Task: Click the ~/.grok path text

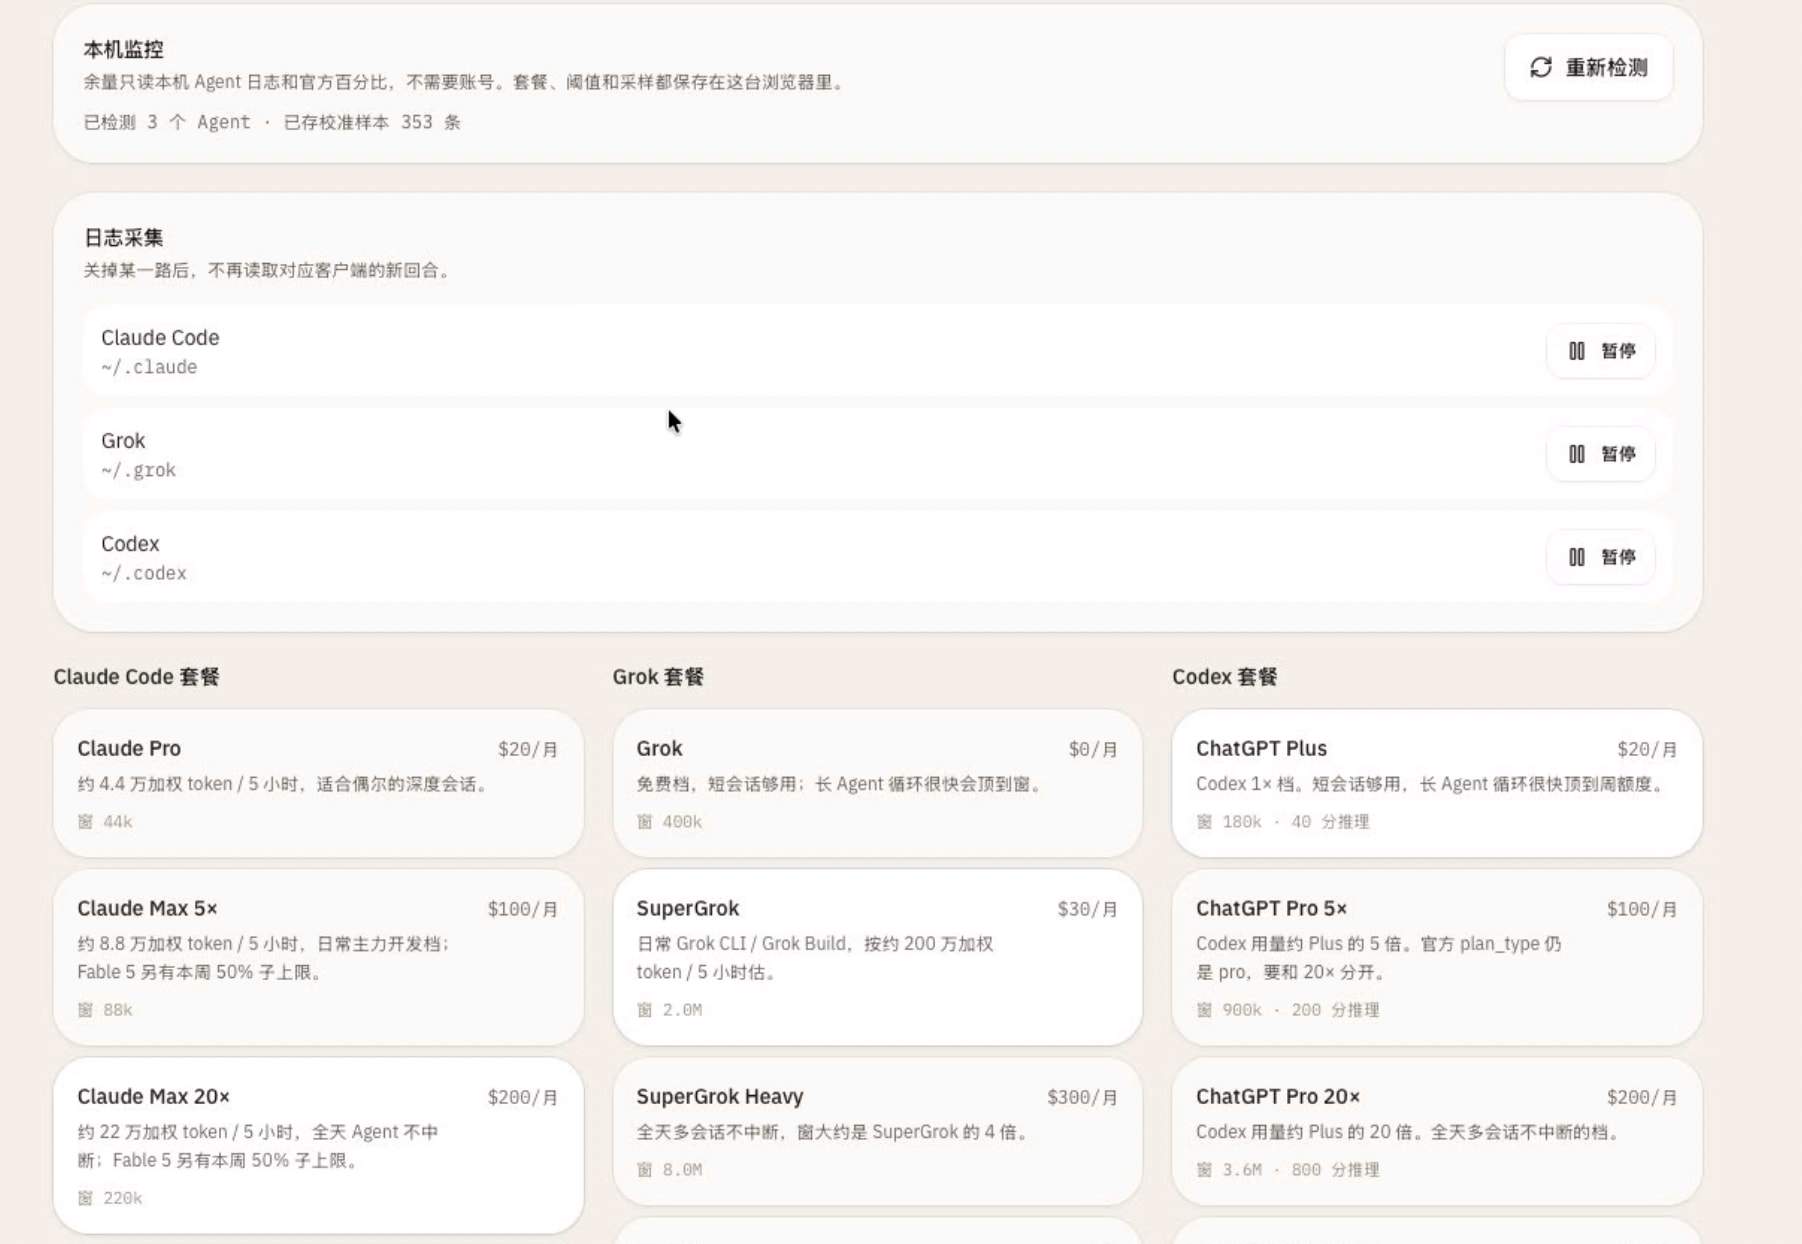Action: [138, 470]
